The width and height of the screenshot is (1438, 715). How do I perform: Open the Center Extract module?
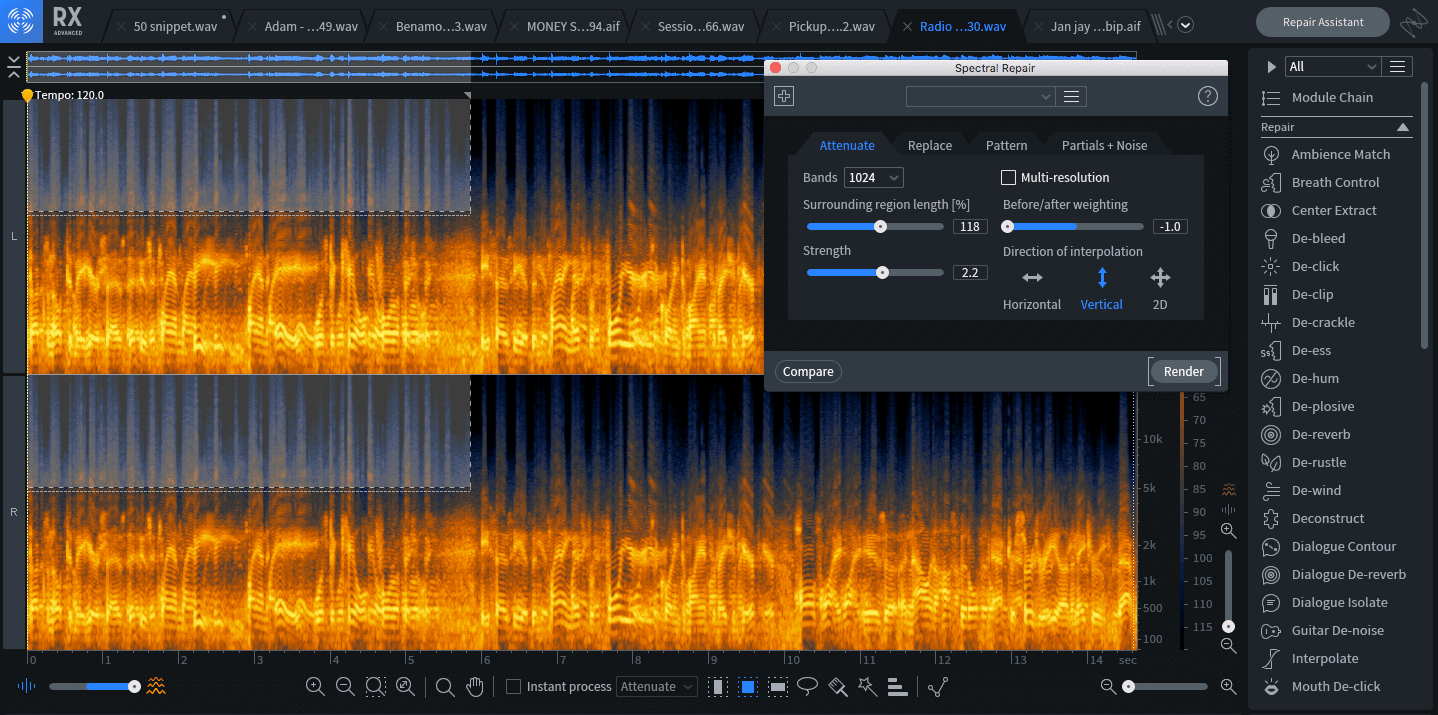pyautogui.click(x=1334, y=211)
